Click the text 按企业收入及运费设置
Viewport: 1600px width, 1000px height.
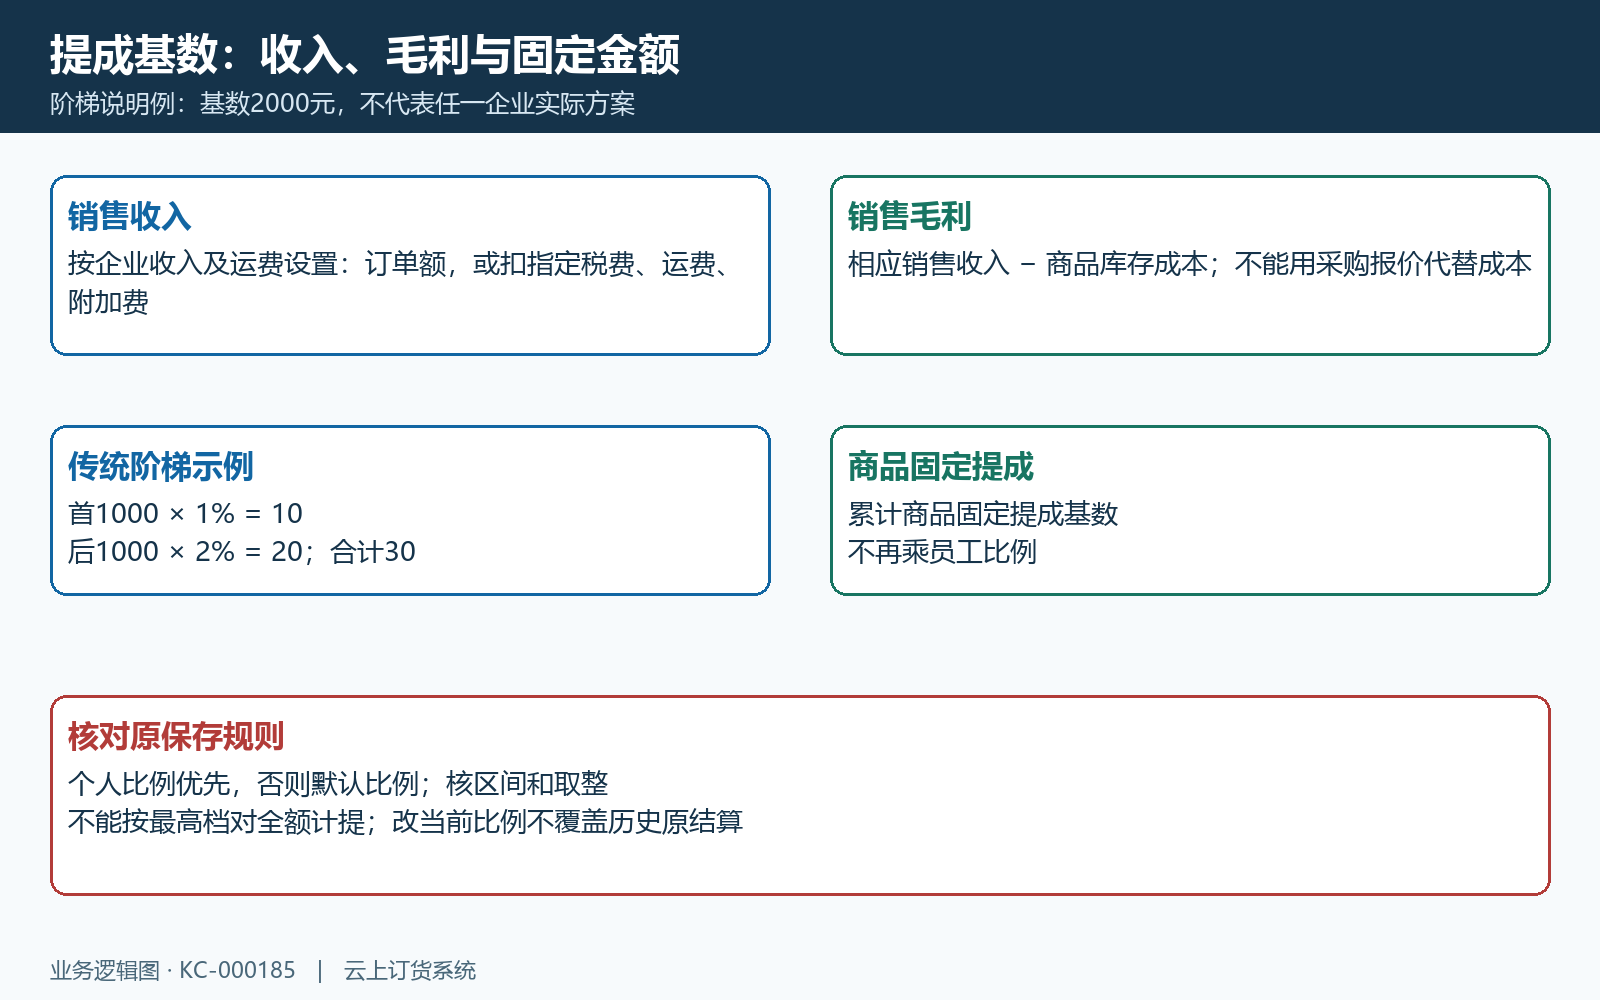203,264
